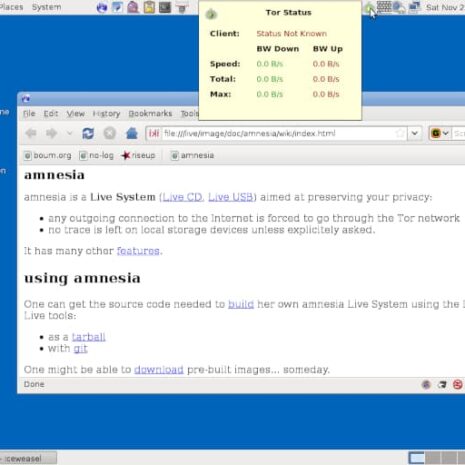The width and height of the screenshot is (465, 465).
Task: Reload the current page
Action: click(x=88, y=134)
